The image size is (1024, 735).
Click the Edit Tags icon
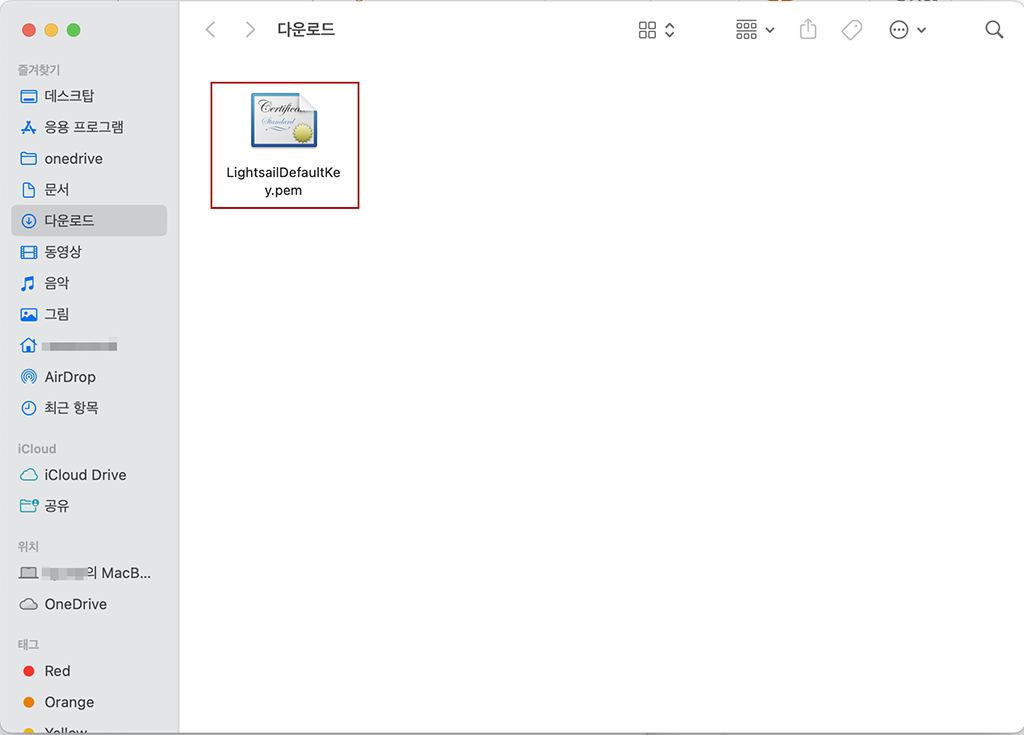click(852, 30)
